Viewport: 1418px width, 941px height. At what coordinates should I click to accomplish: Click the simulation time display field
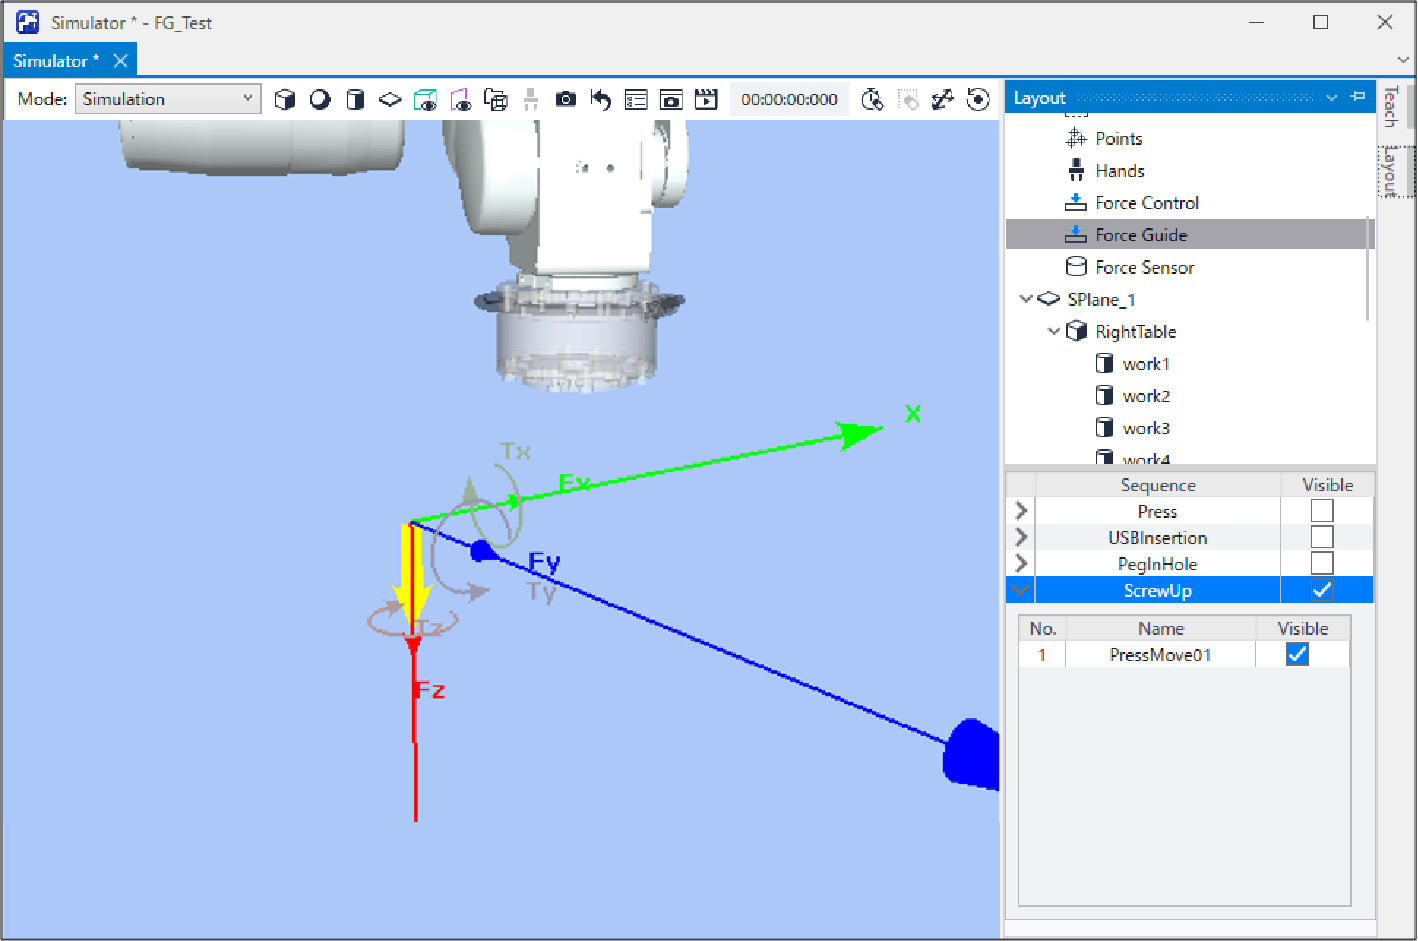pos(789,99)
